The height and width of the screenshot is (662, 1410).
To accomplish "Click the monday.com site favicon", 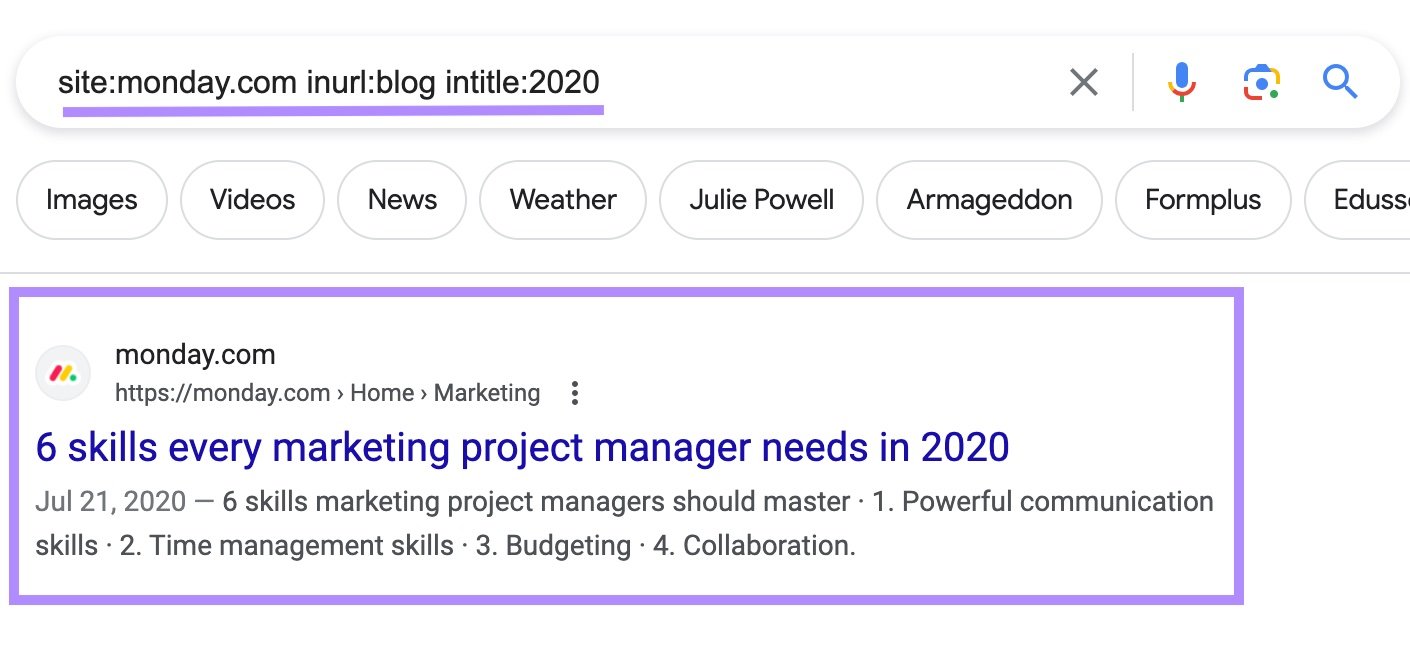I will tap(62, 372).
